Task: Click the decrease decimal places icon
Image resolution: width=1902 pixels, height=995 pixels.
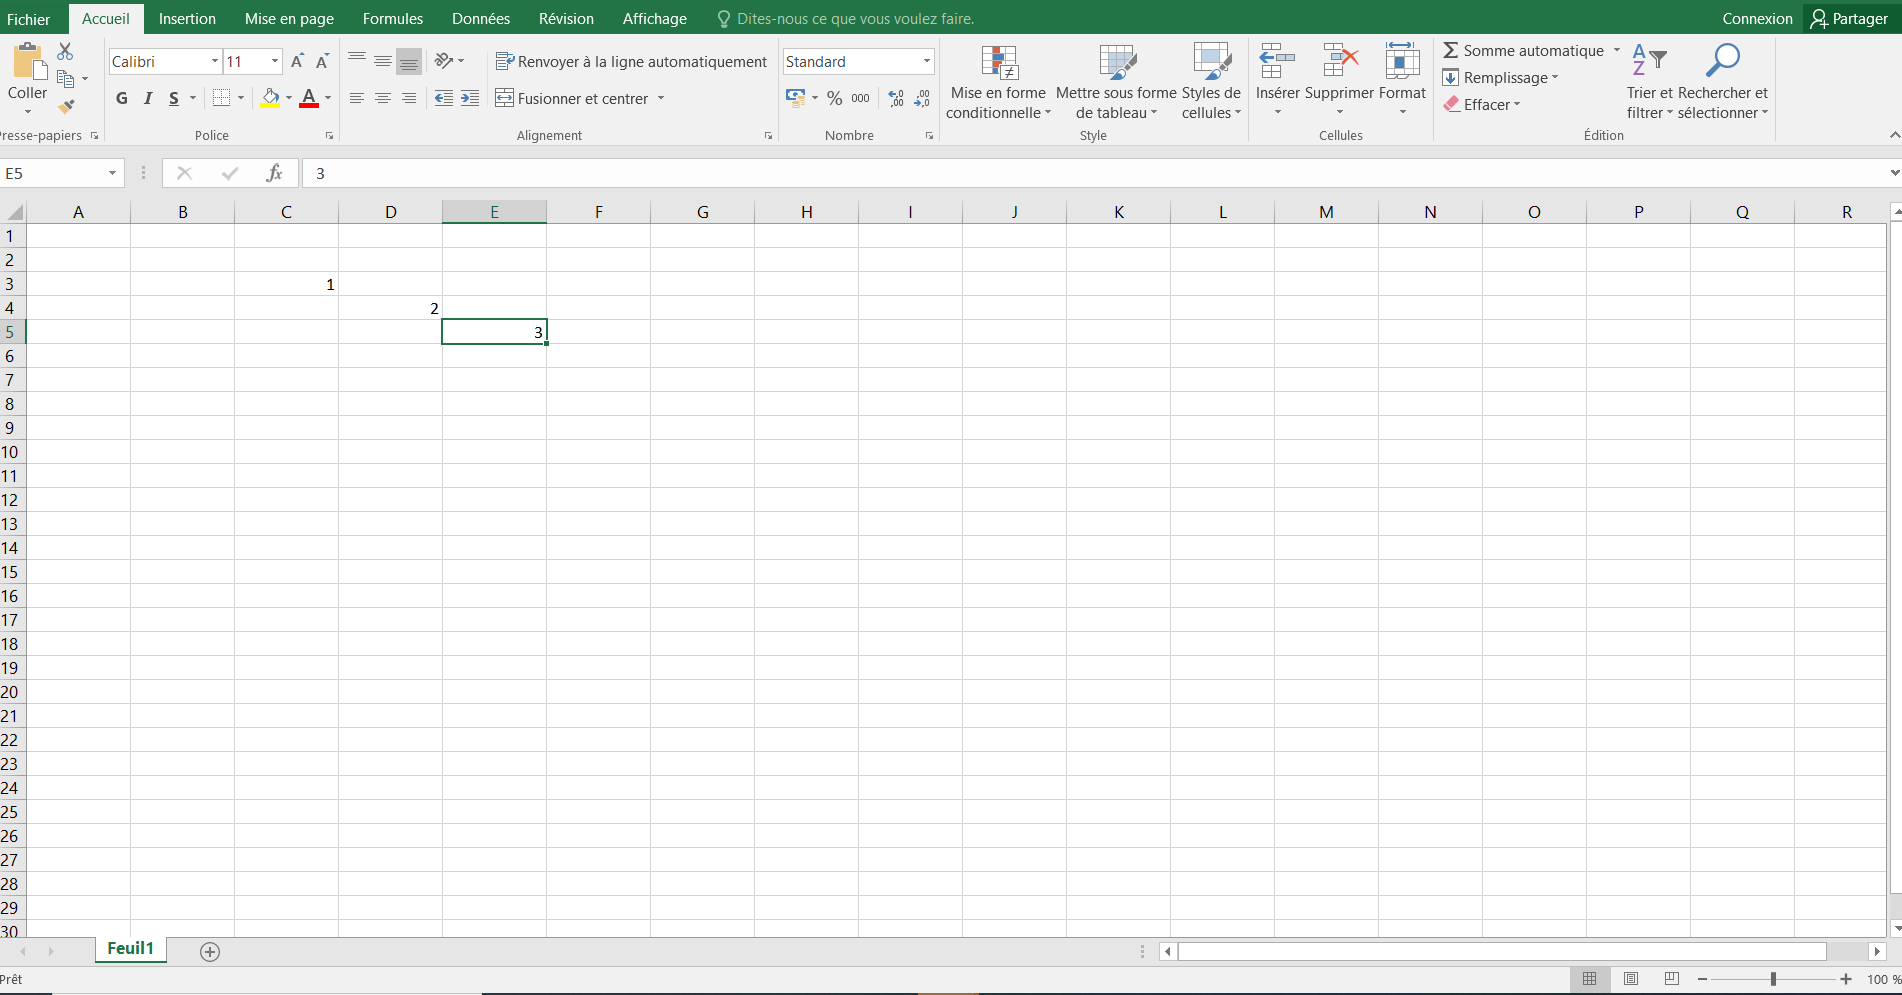Action: click(x=922, y=98)
